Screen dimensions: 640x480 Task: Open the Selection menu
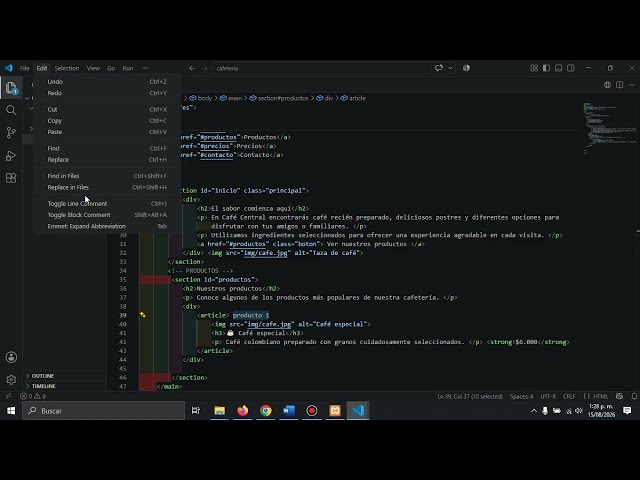pyautogui.click(x=67, y=68)
